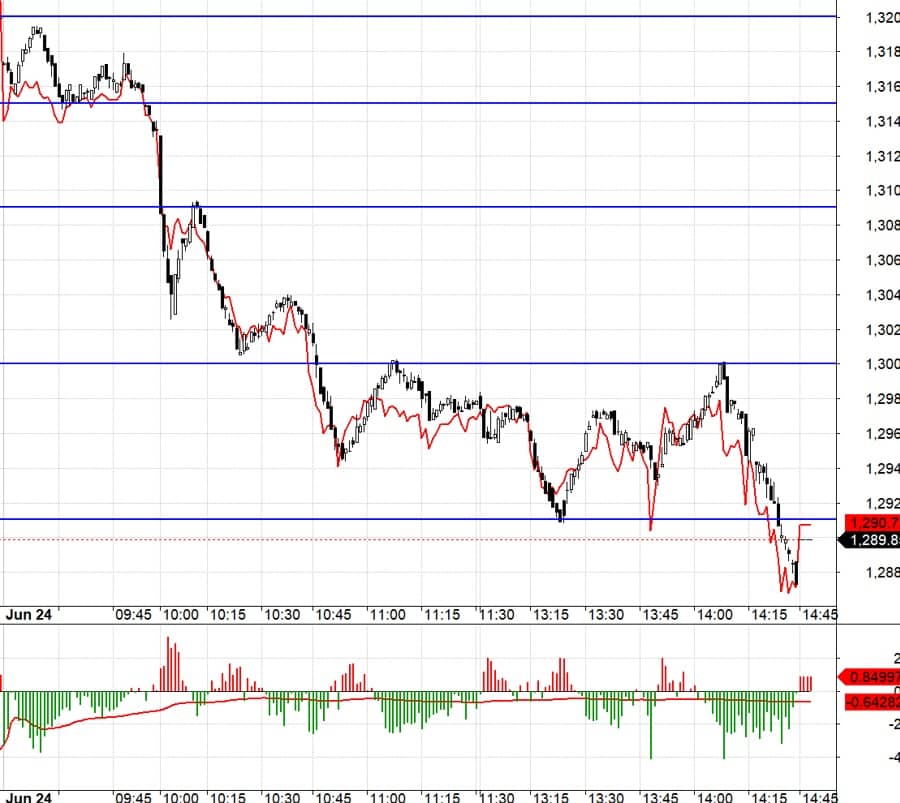900x803 pixels.
Task: Select 11:15 on the price chart time axis
Action: coord(442,615)
